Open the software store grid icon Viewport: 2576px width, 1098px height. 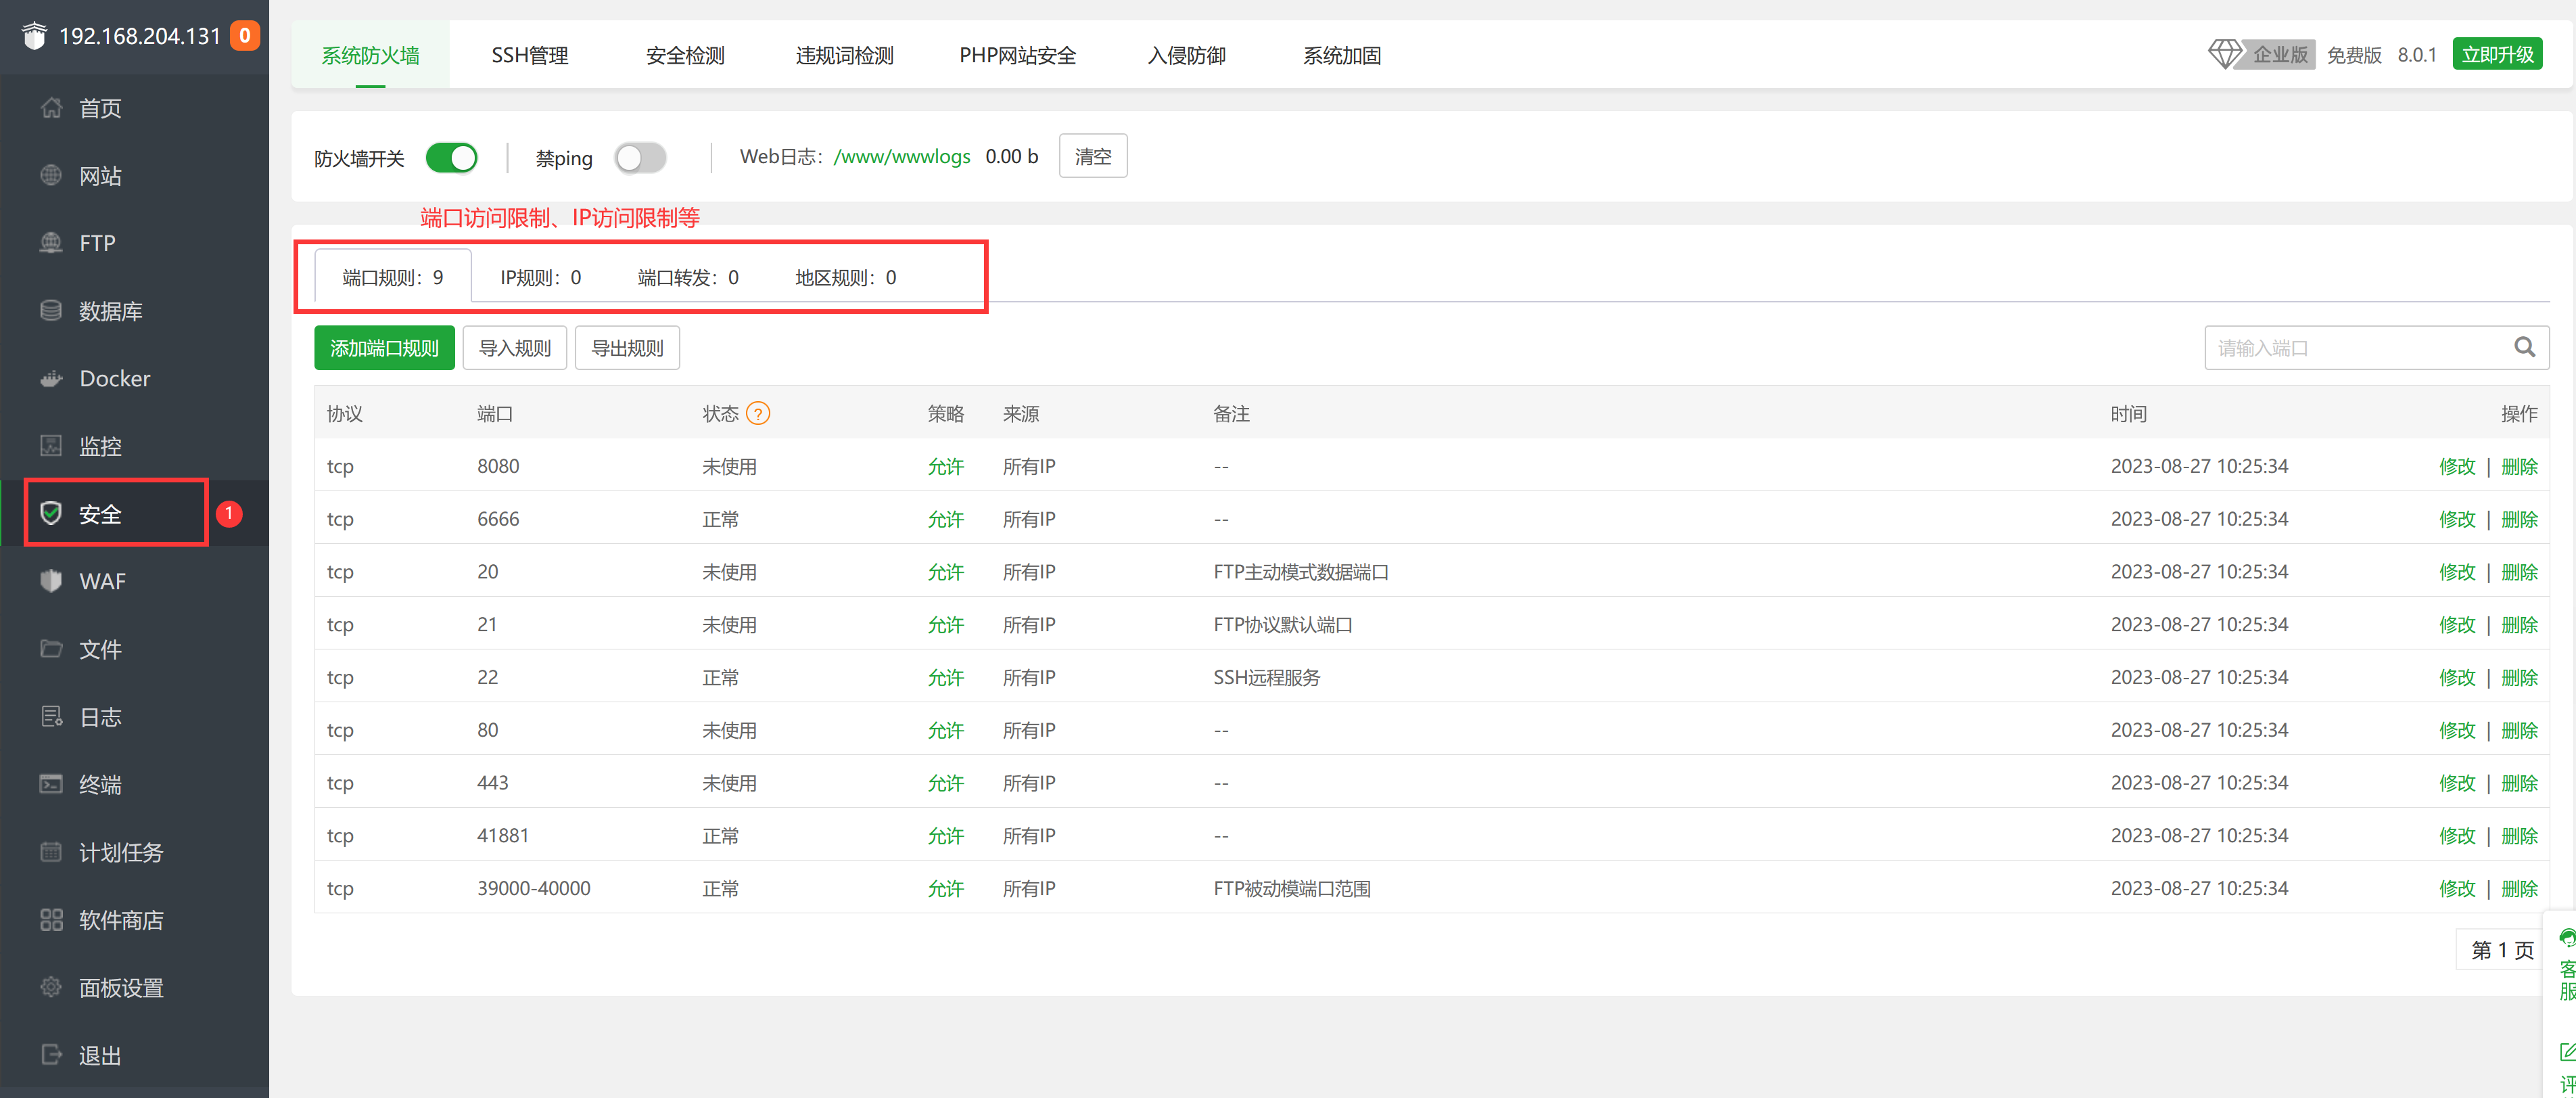coord(51,920)
